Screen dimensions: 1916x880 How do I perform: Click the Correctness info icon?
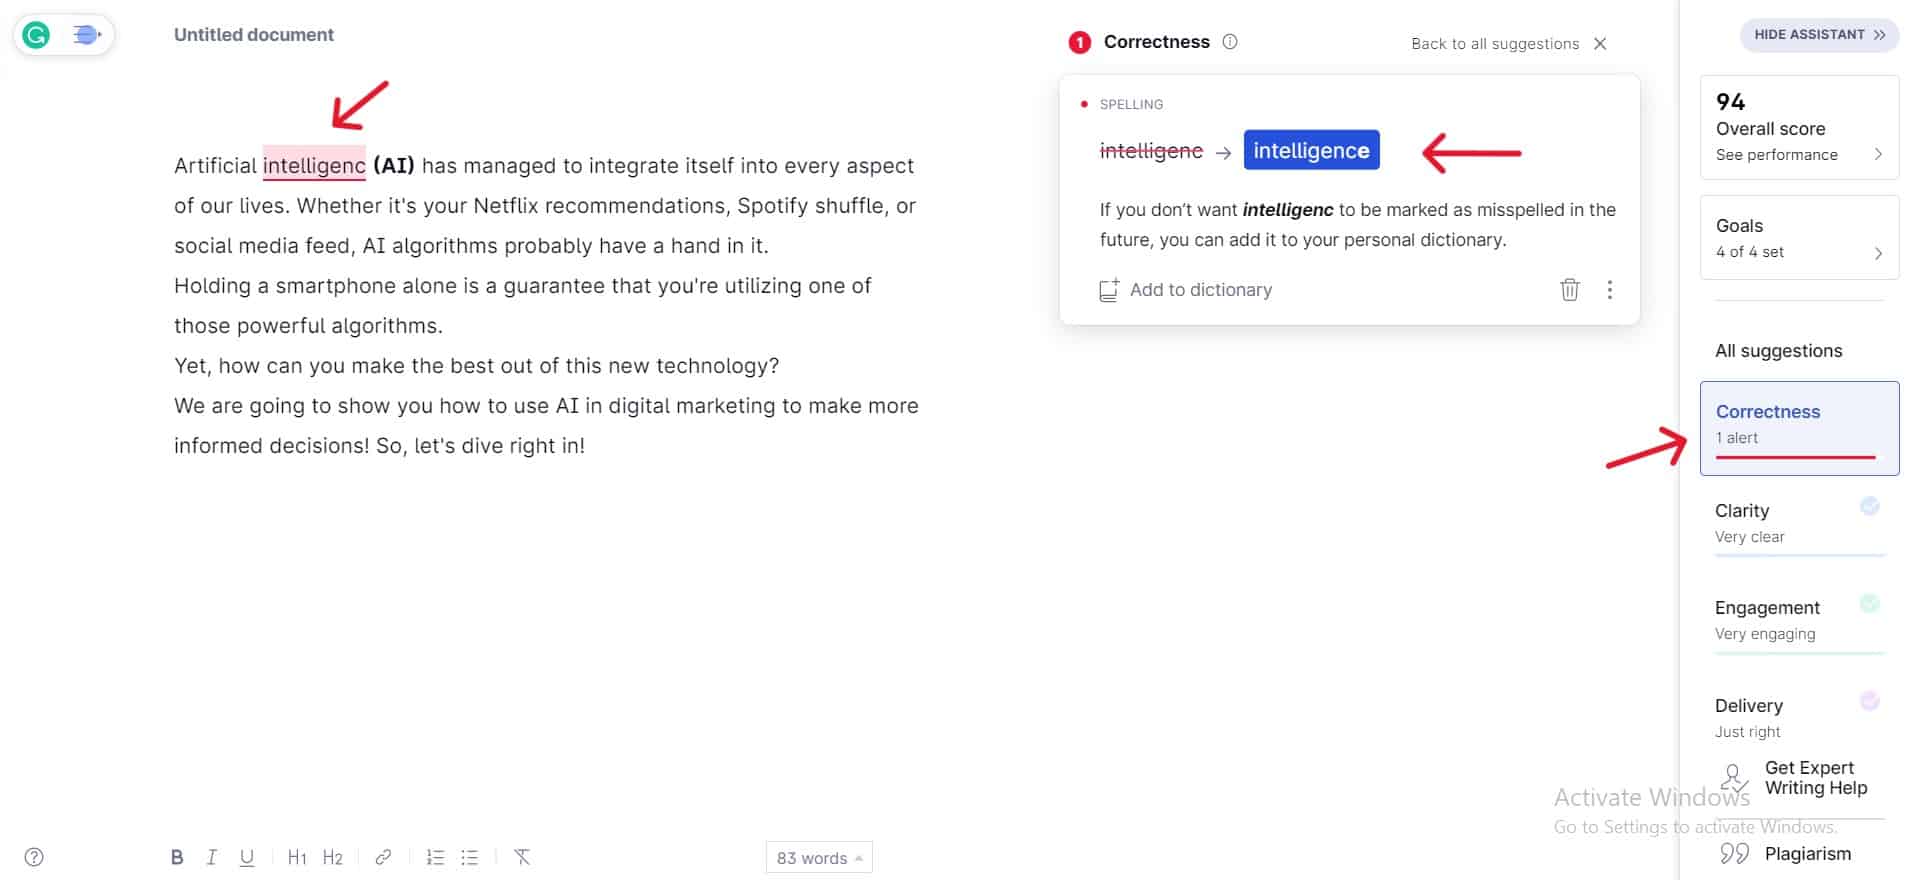[1230, 42]
